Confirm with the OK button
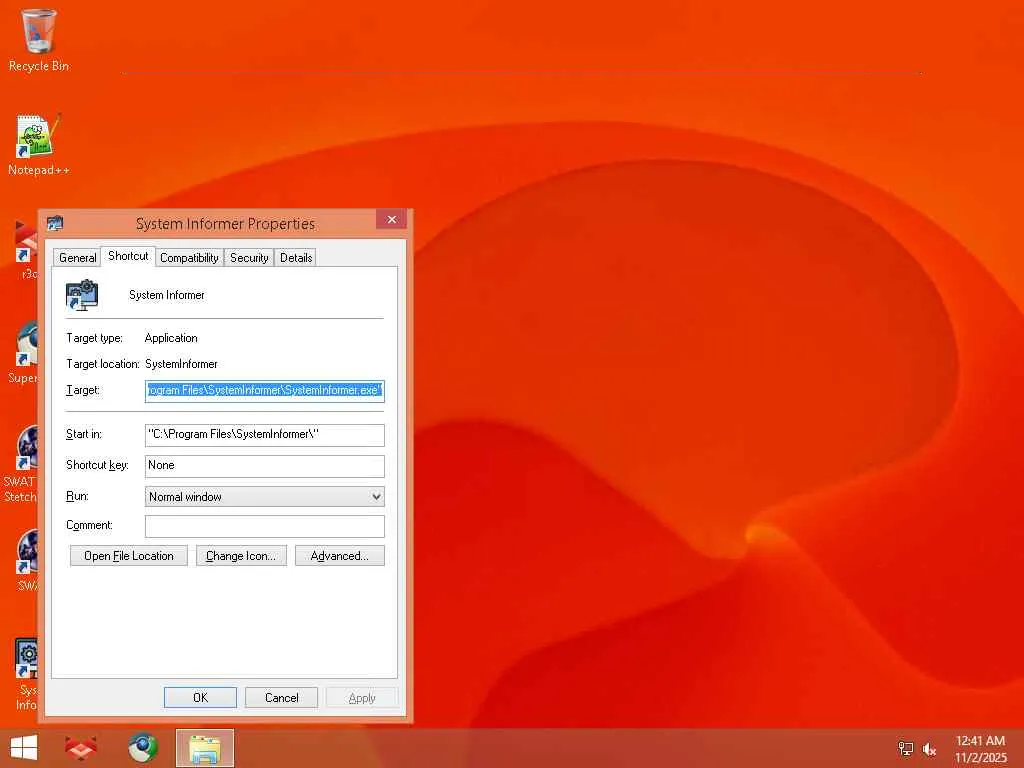 point(200,697)
